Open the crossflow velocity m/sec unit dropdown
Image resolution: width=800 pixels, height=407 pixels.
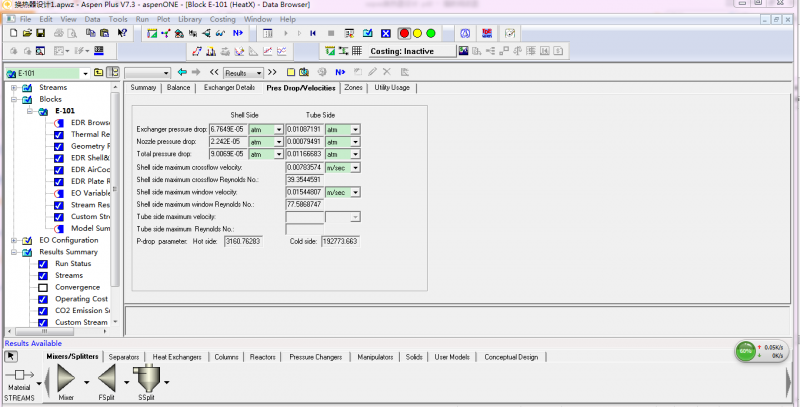355,167
